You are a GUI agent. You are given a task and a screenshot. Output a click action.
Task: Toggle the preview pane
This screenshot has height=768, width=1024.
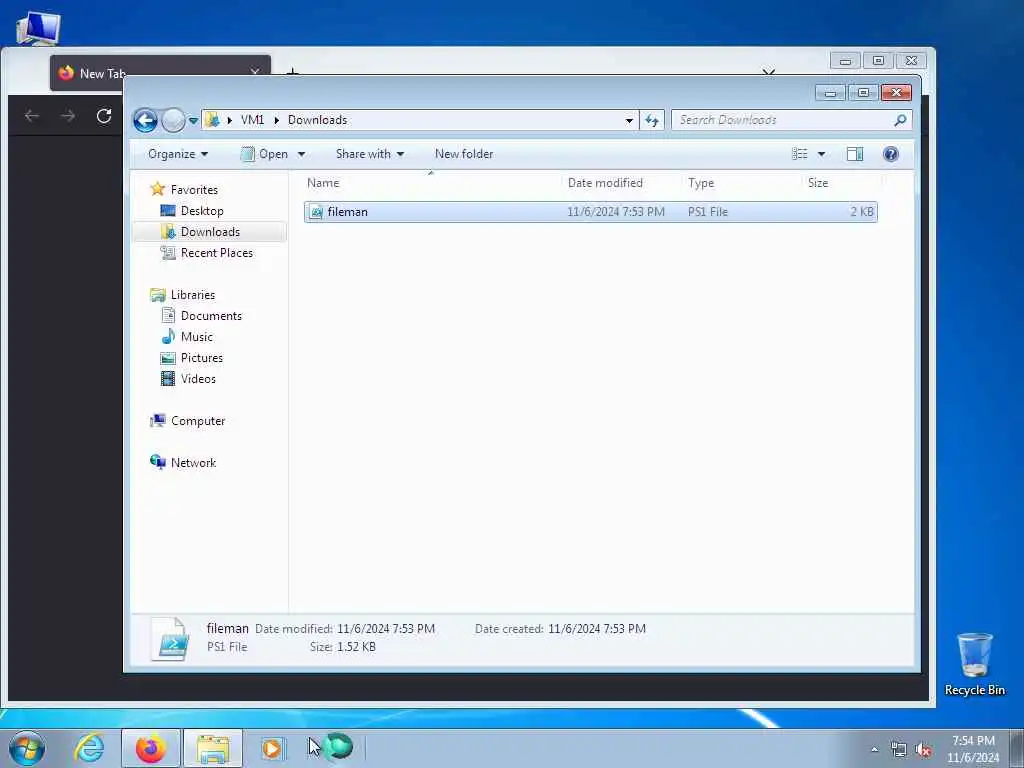(x=855, y=154)
